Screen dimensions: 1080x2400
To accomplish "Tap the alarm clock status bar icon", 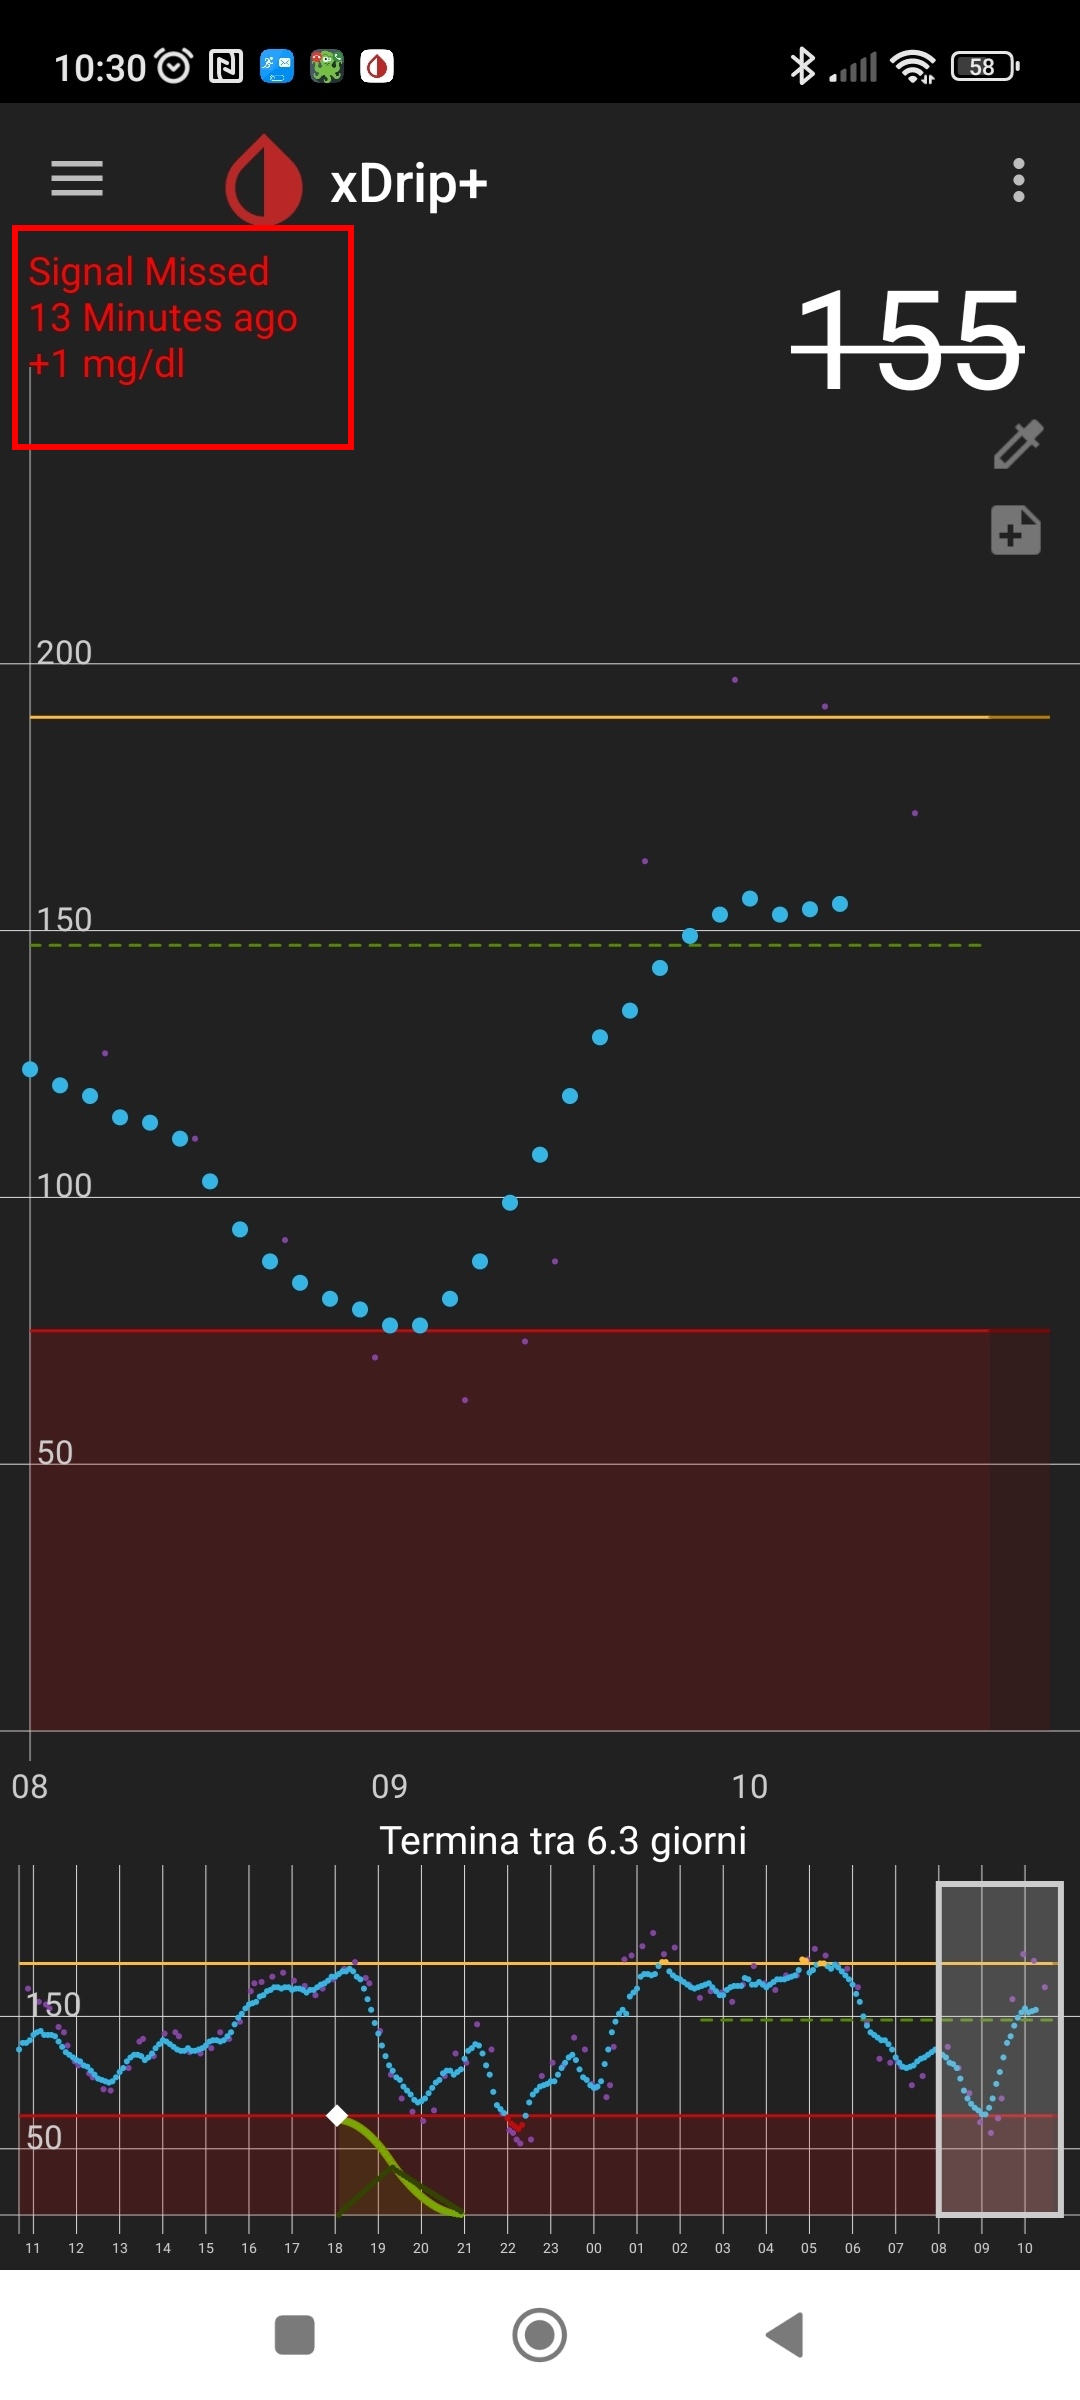I will point(174,67).
